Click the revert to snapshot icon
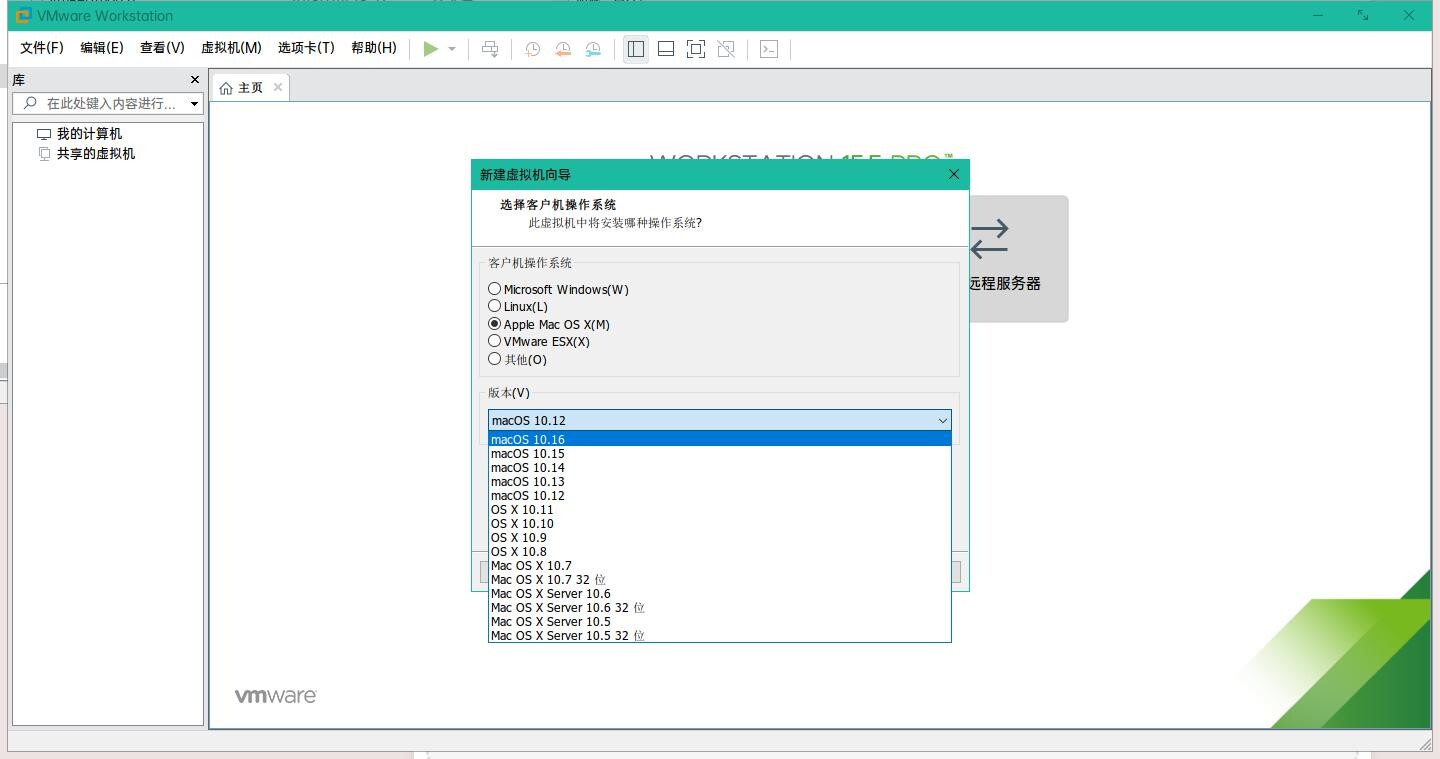Screen dimensions: 1440x759 pyautogui.click(x=563, y=49)
